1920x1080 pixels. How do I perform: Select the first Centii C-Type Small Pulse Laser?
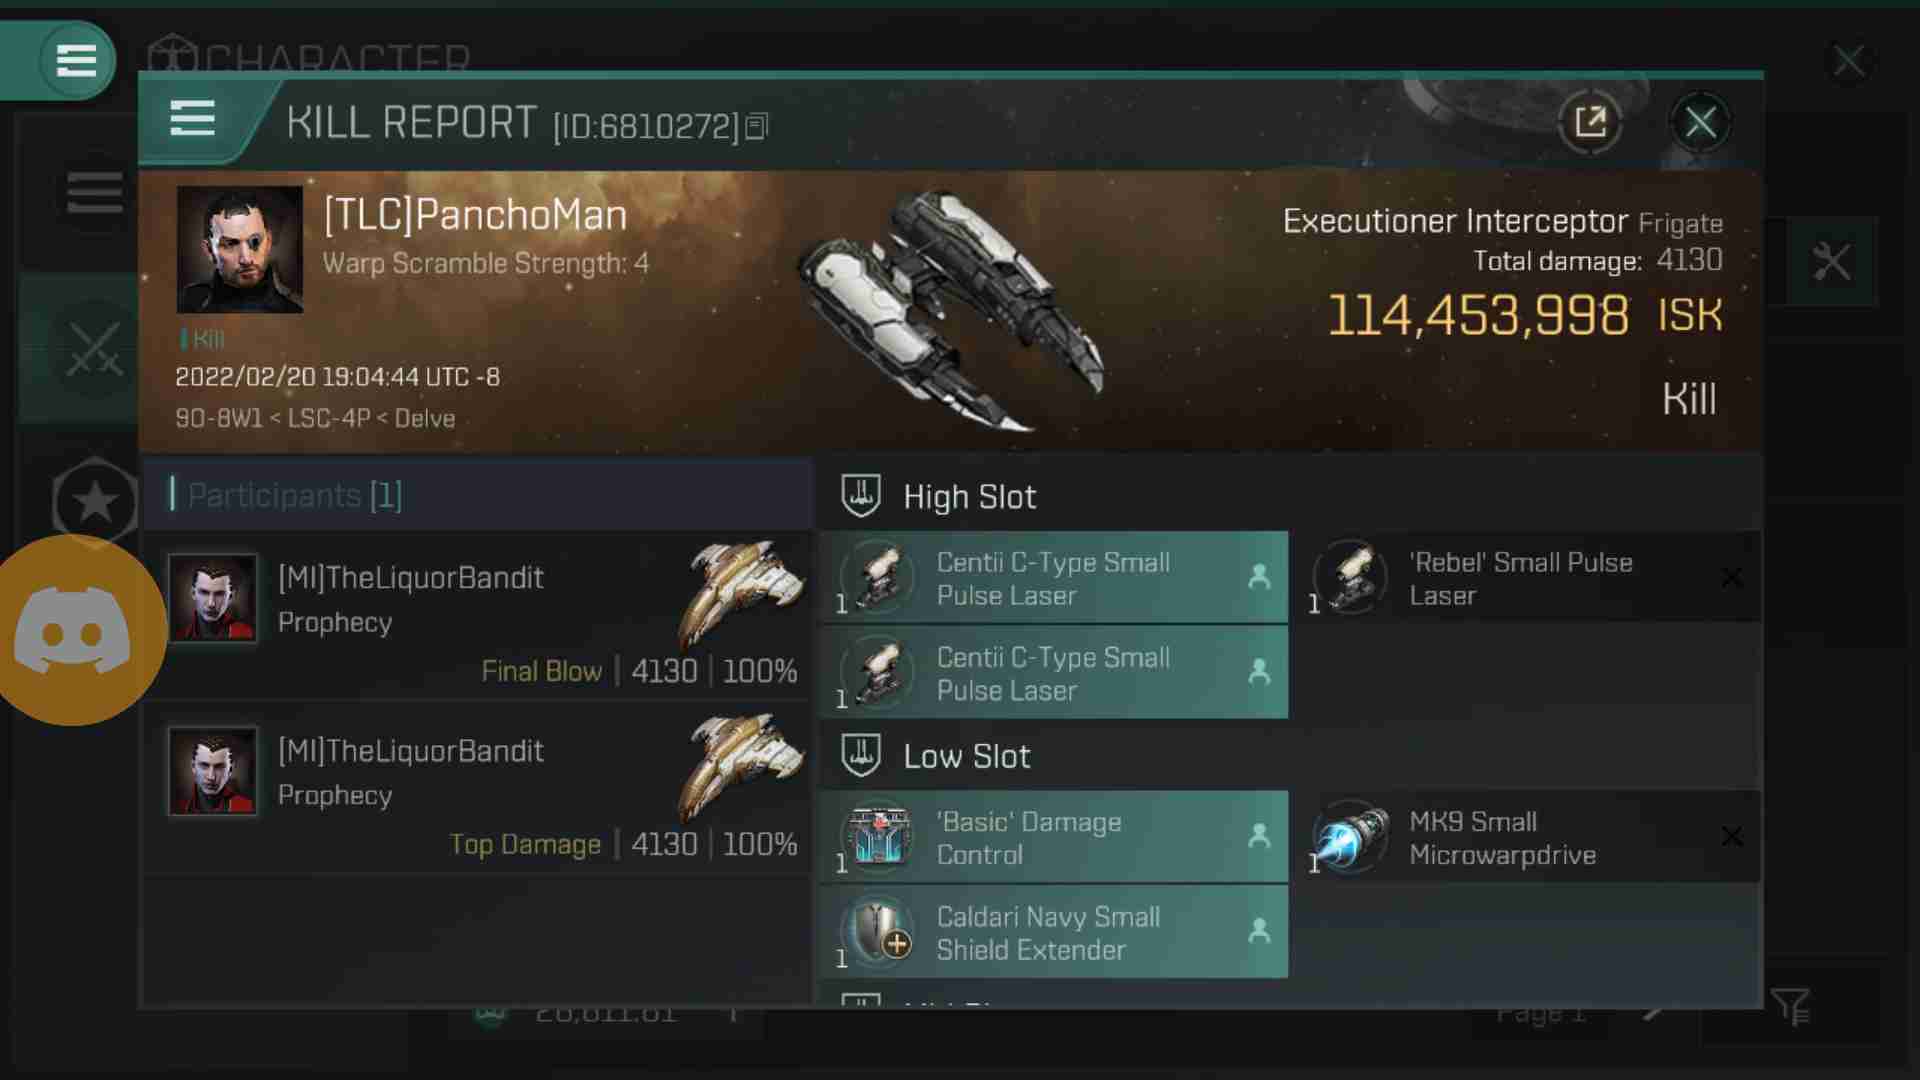click(1054, 578)
